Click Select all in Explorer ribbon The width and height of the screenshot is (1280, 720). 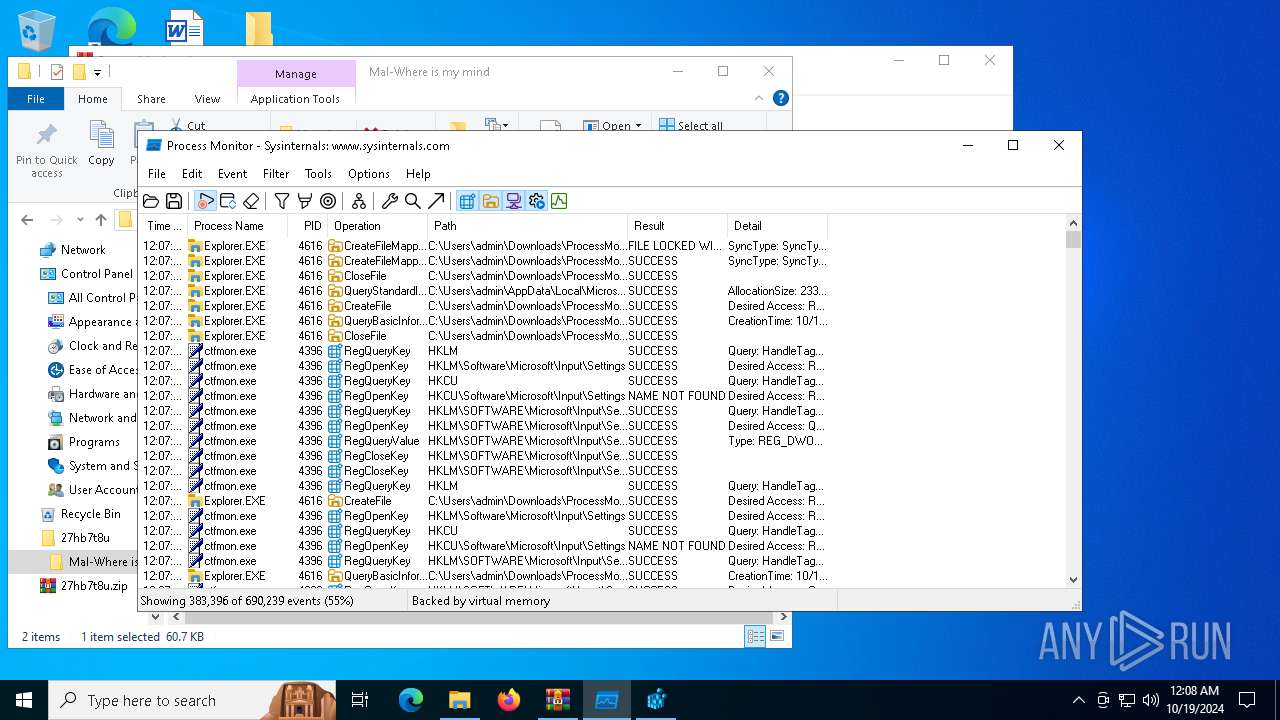coord(690,126)
